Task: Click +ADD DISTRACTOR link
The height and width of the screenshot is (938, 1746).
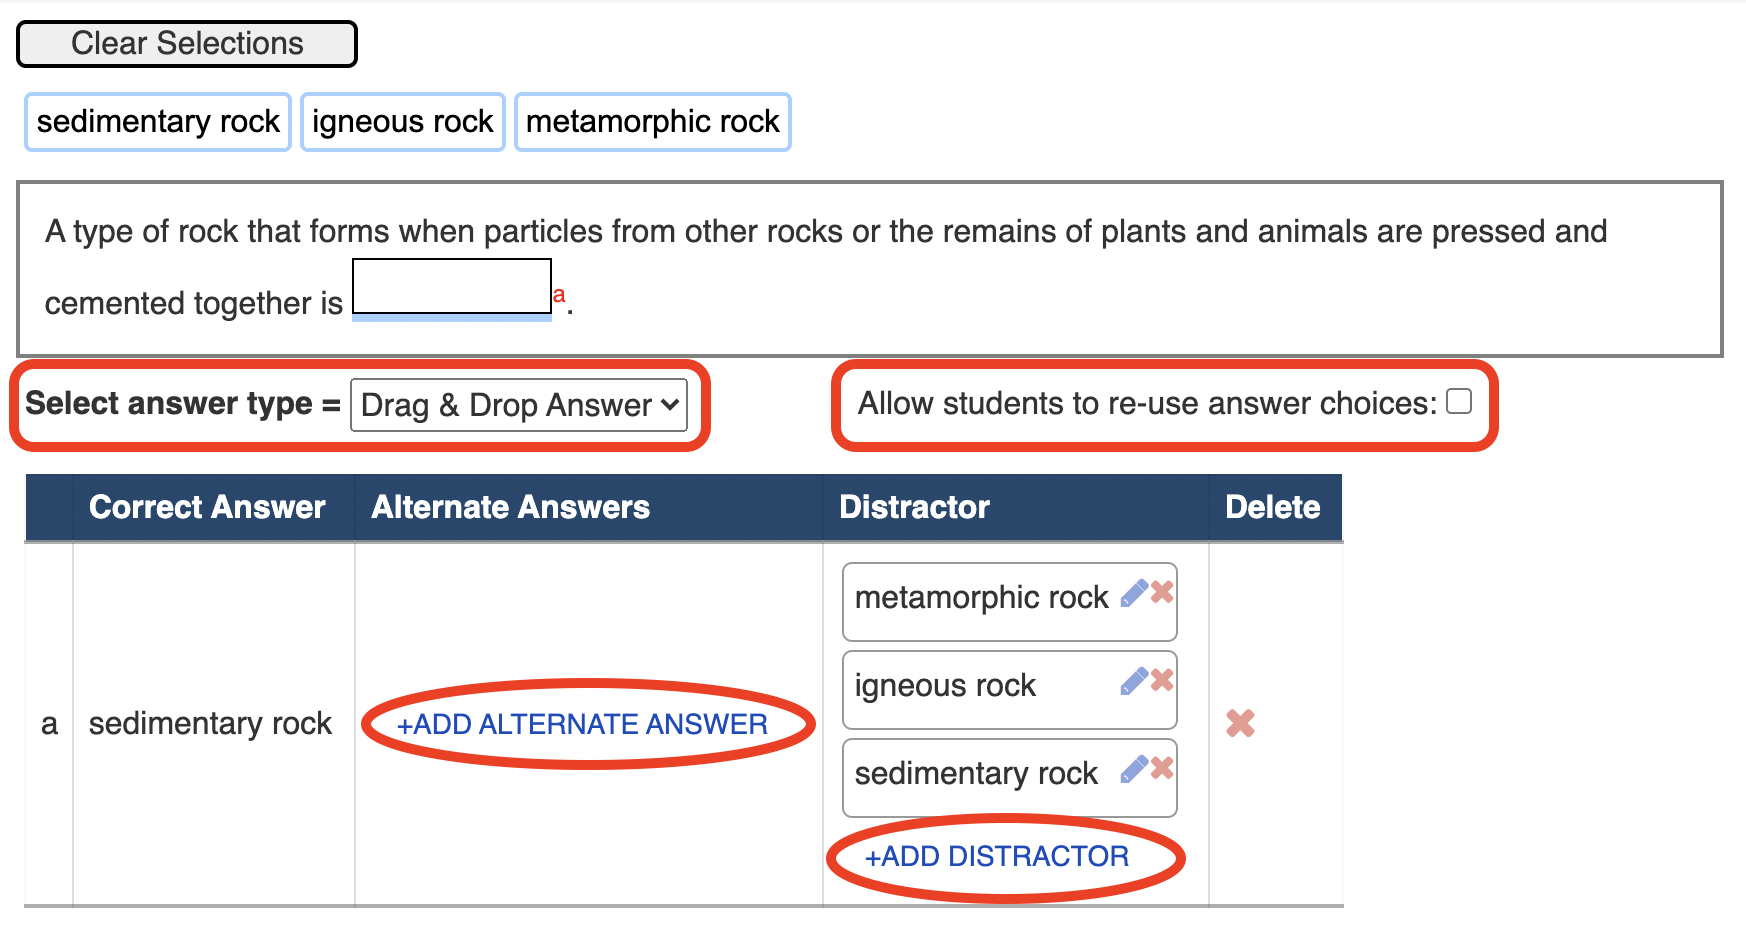Action: pos(997,856)
